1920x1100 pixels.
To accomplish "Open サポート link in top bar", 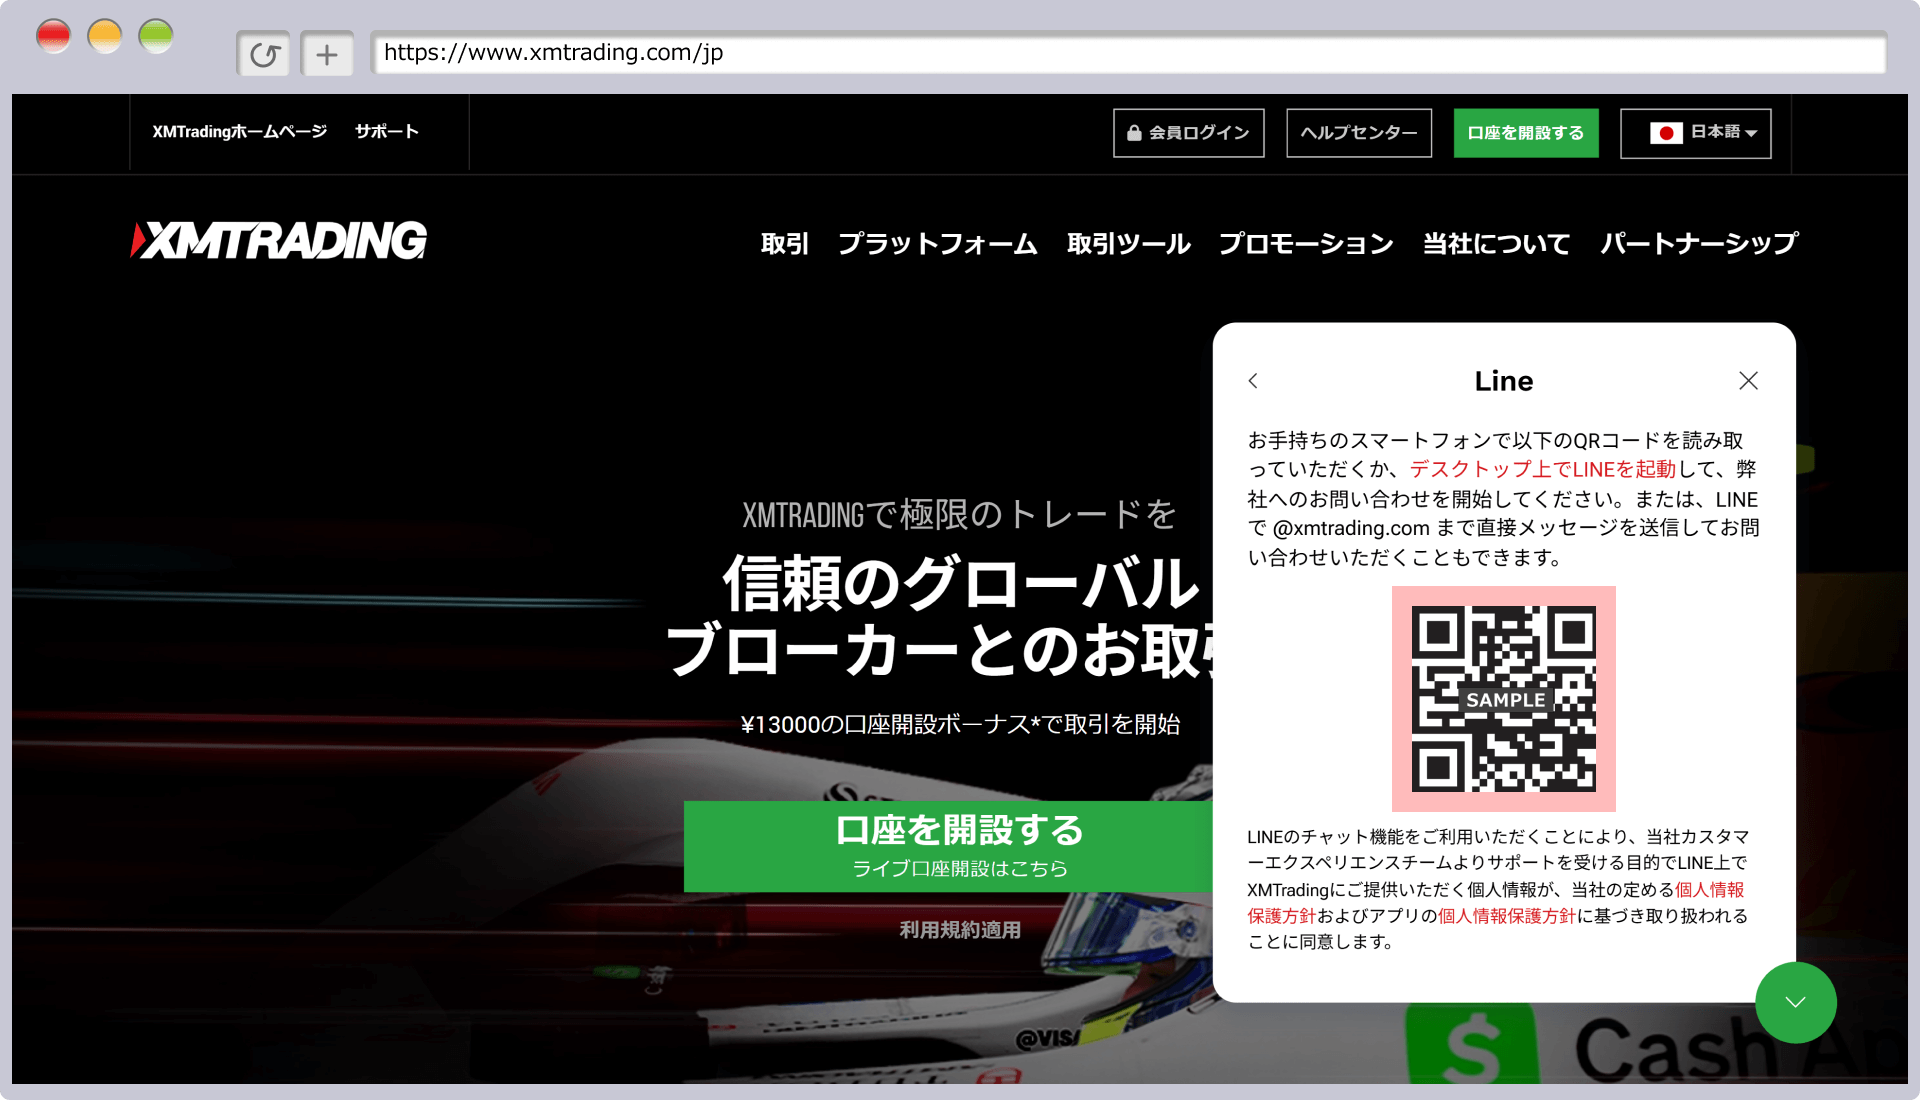I will tap(387, 131).
